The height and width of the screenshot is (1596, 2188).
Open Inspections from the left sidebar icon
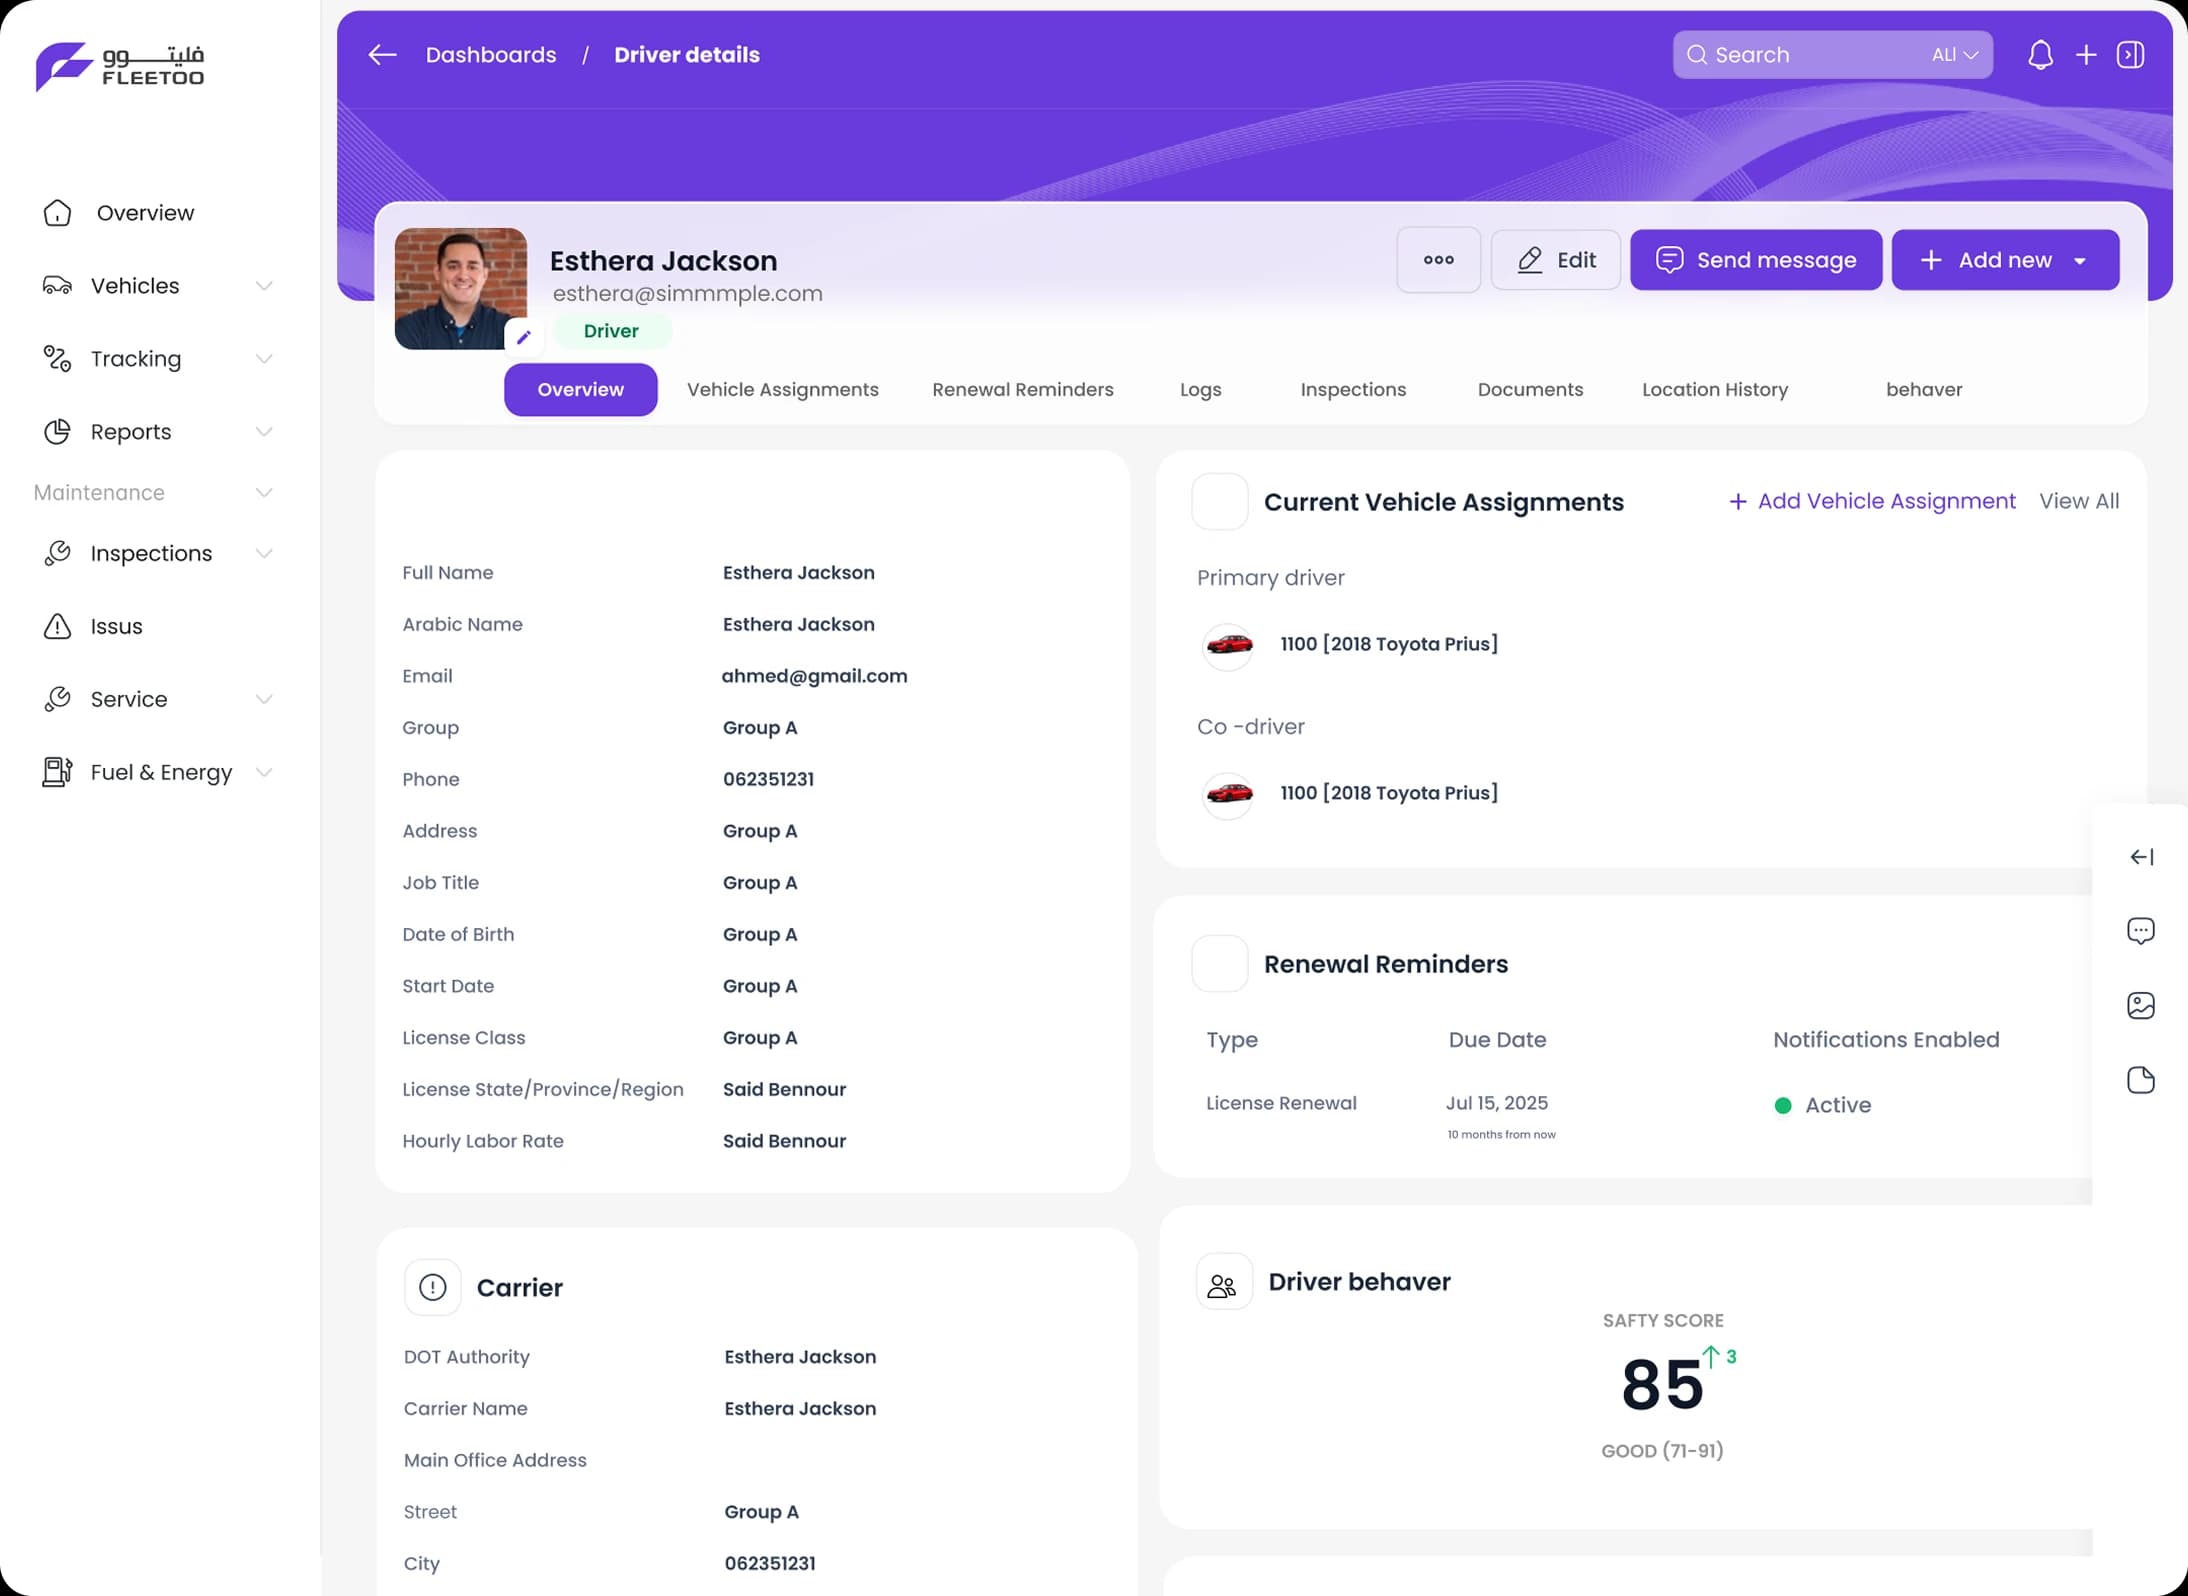57,552
